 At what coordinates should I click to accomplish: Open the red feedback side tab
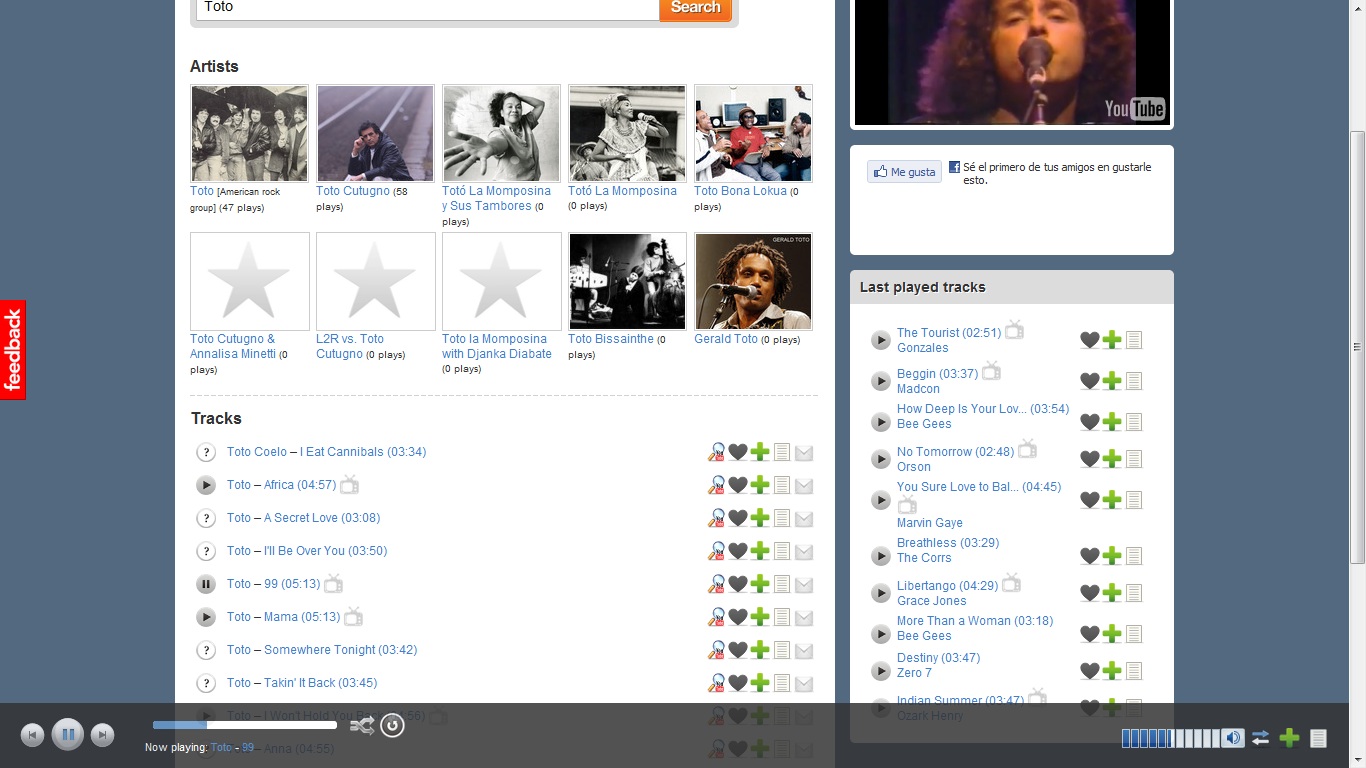click(x=13, y=350)
